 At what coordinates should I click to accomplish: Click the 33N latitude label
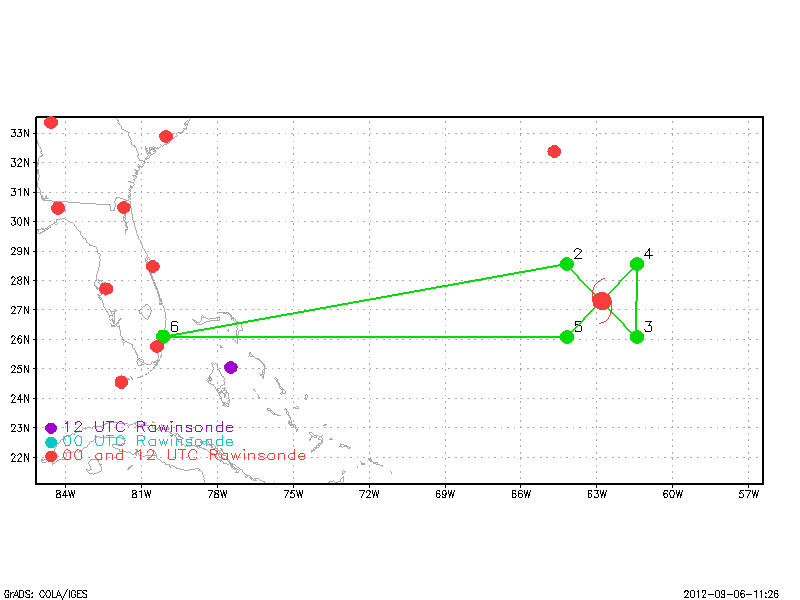(20, 133)
